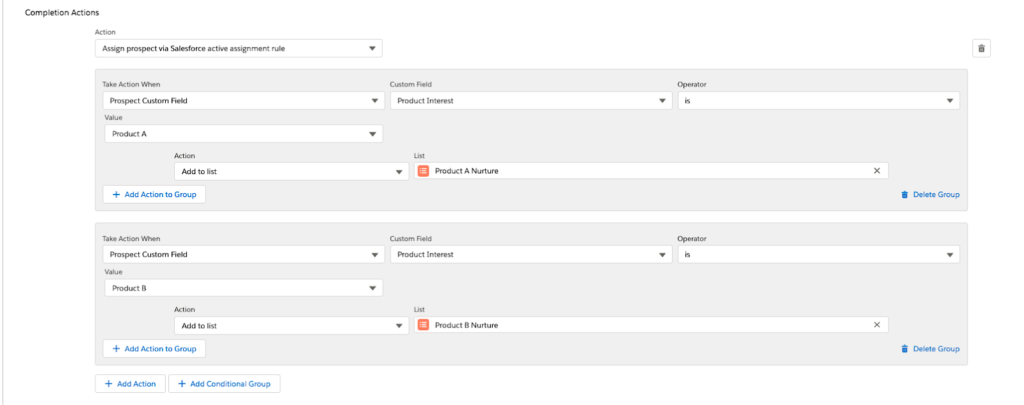This screenshot has width=1024, height=405.
Task: Open first group's Take Action When dropdown
Action: (243, 100)
